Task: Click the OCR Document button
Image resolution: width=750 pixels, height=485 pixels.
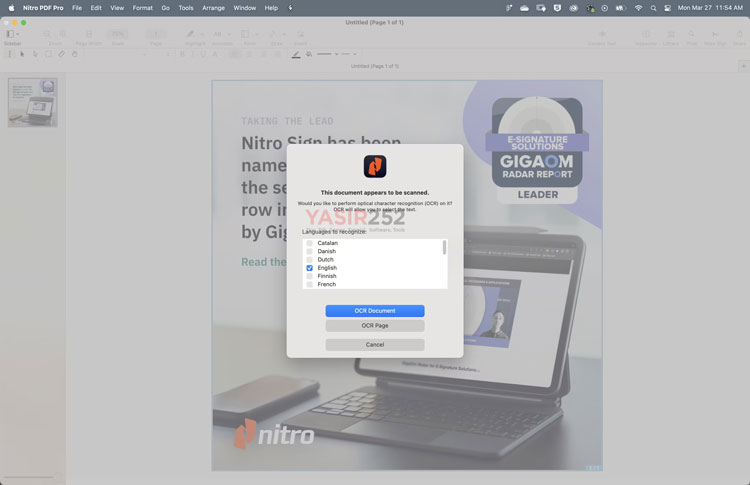Action: click(x=375, y=311)
